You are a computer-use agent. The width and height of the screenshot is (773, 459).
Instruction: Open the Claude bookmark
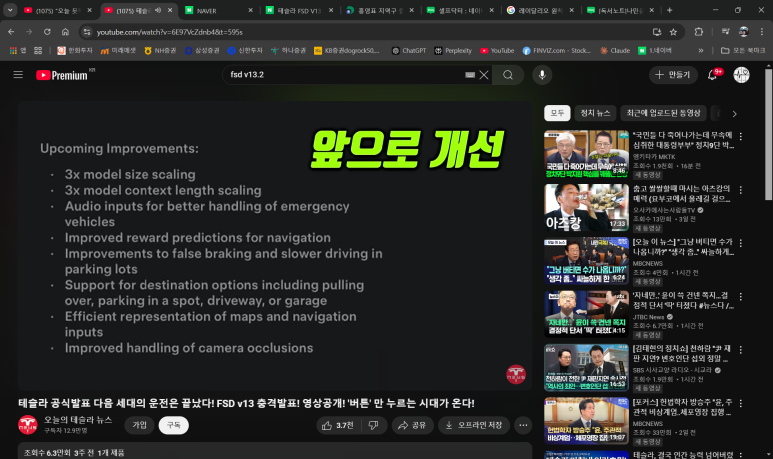(615, 50)
